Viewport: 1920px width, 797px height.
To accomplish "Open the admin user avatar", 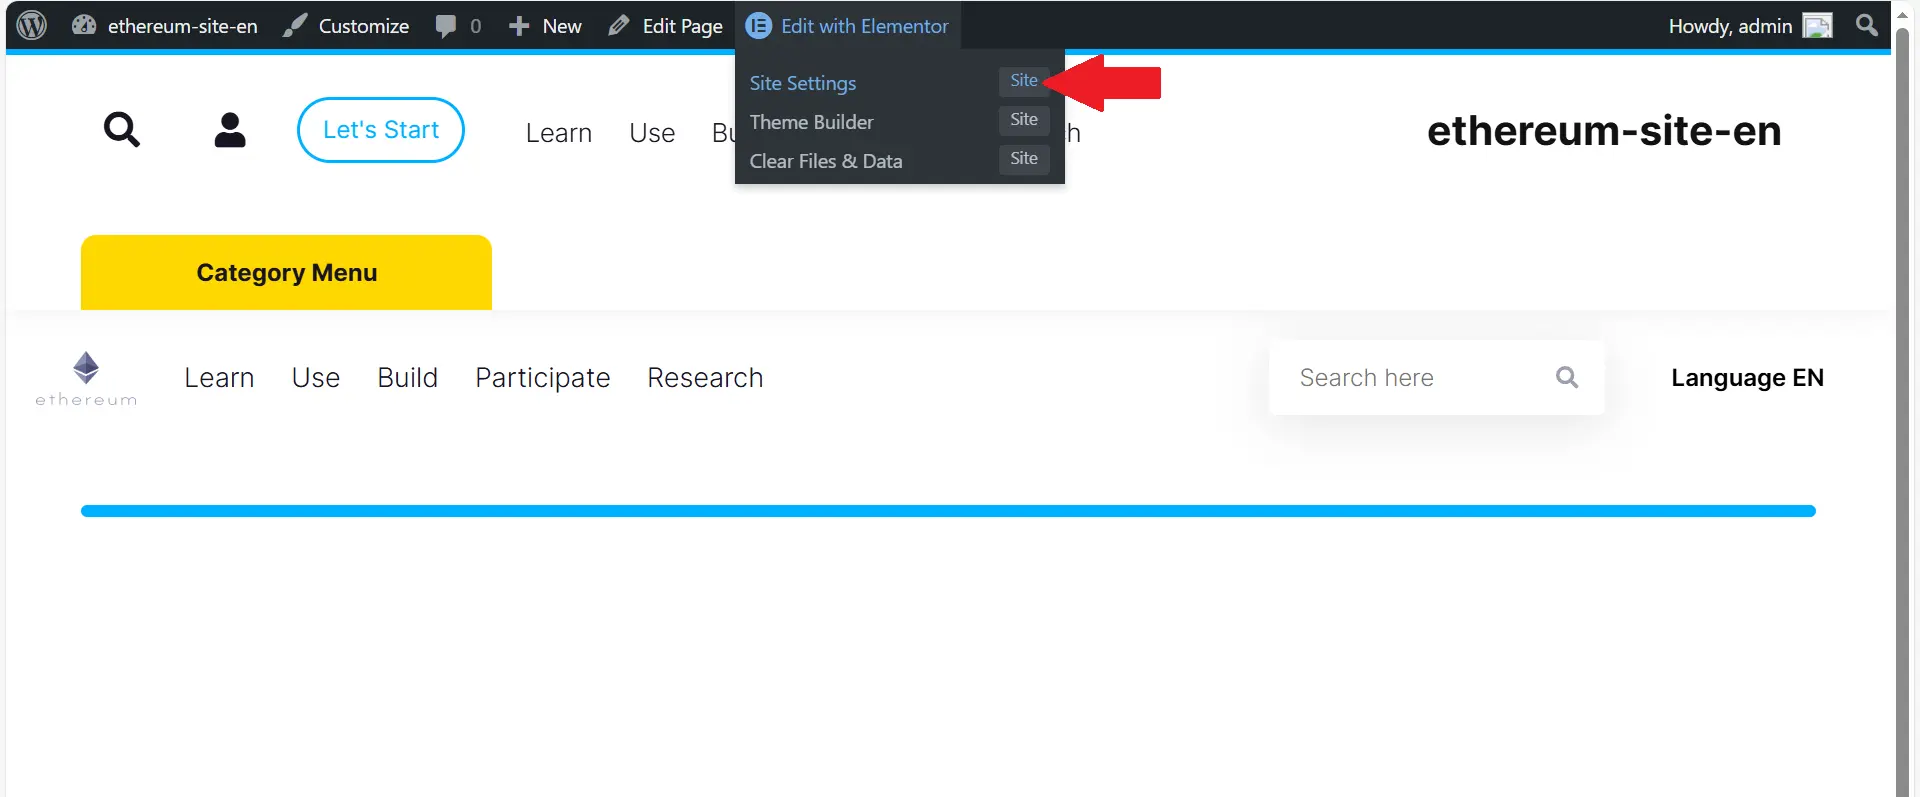I will (x=1817, y=26).
